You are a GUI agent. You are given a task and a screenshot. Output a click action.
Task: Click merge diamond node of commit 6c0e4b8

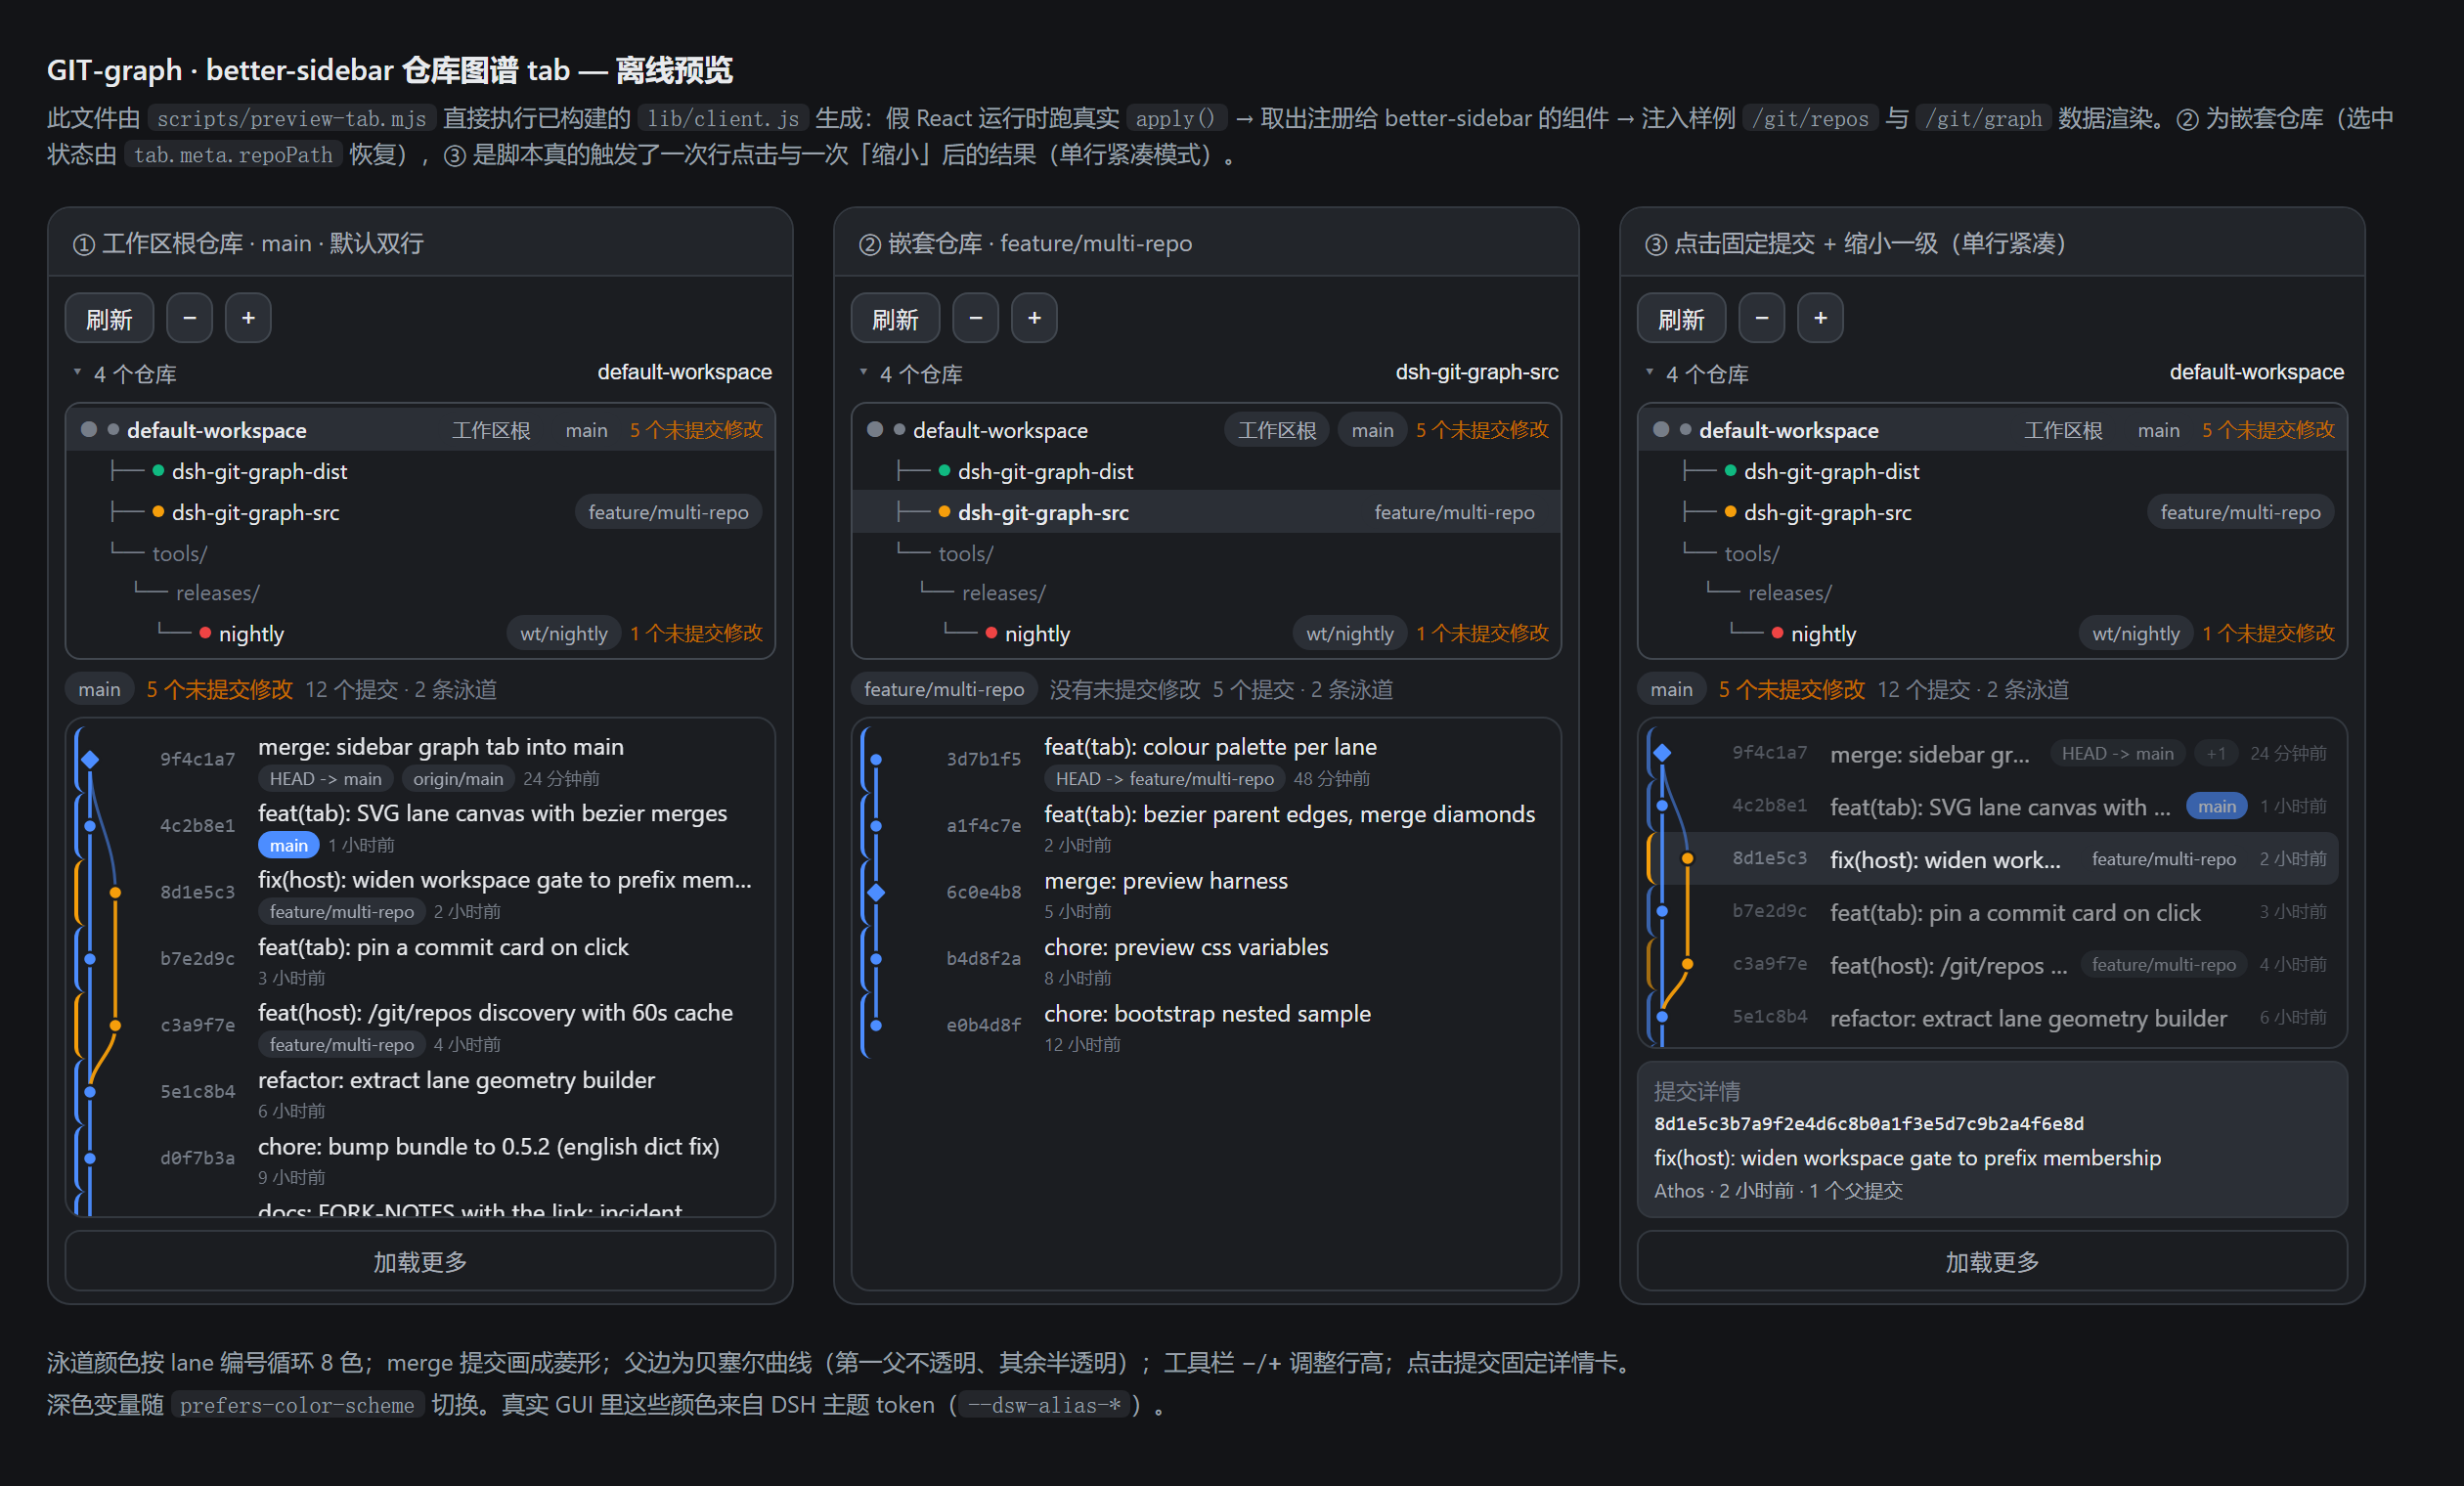click(876, 892)
